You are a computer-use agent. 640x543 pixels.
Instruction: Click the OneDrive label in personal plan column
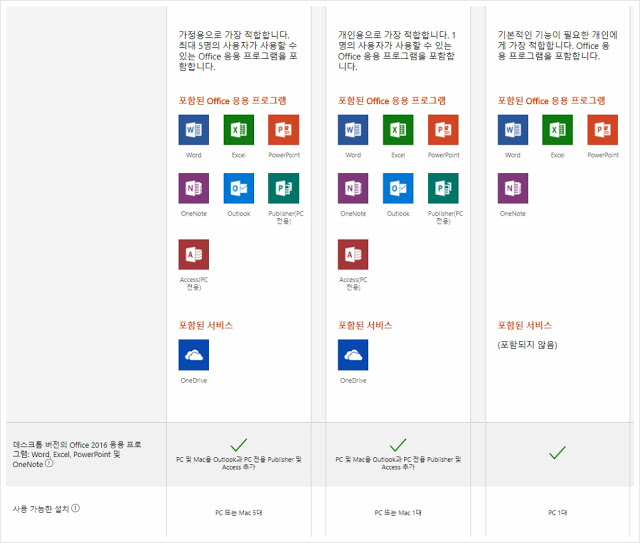pos(353,381)
